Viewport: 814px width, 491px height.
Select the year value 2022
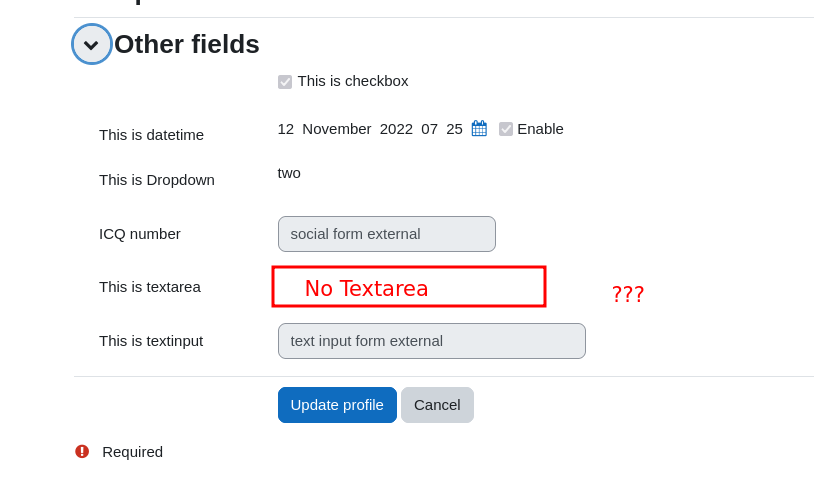tap(396, 129)
